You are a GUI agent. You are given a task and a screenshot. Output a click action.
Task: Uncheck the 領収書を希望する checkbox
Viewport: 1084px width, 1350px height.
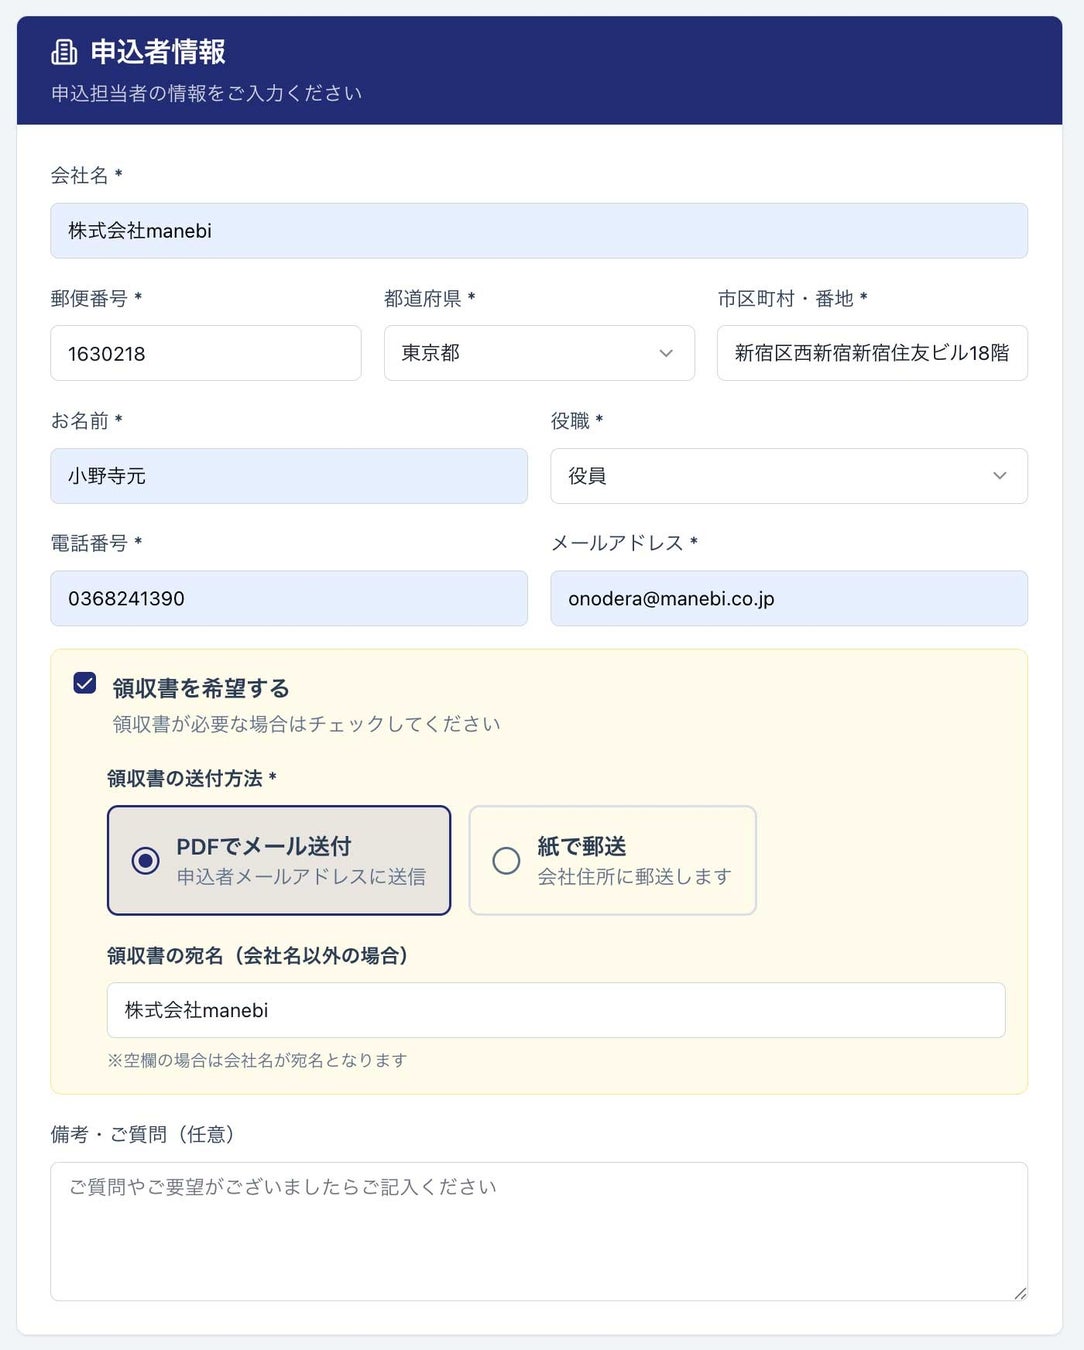click(x=85, y=683)
